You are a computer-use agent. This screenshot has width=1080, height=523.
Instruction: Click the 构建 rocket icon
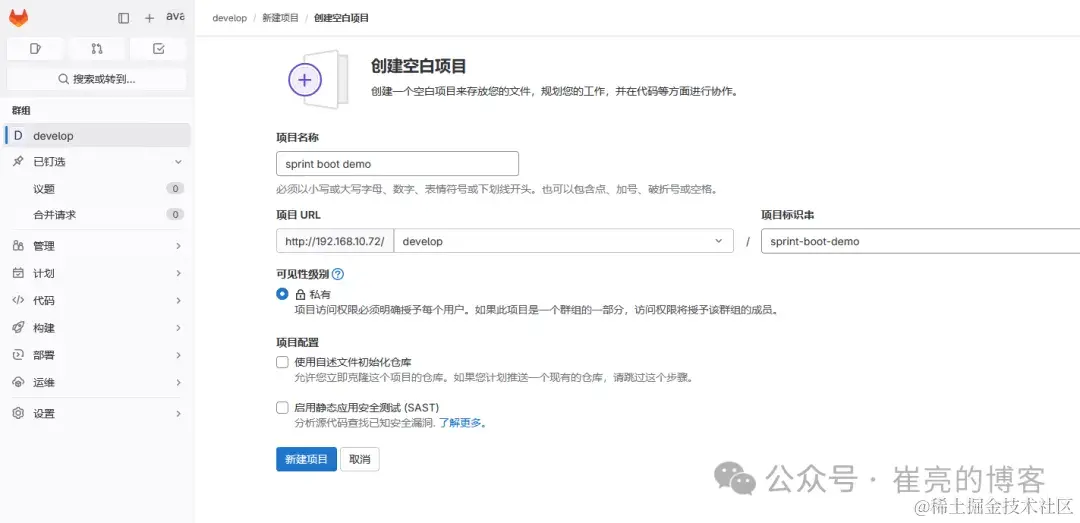(19, 328)
